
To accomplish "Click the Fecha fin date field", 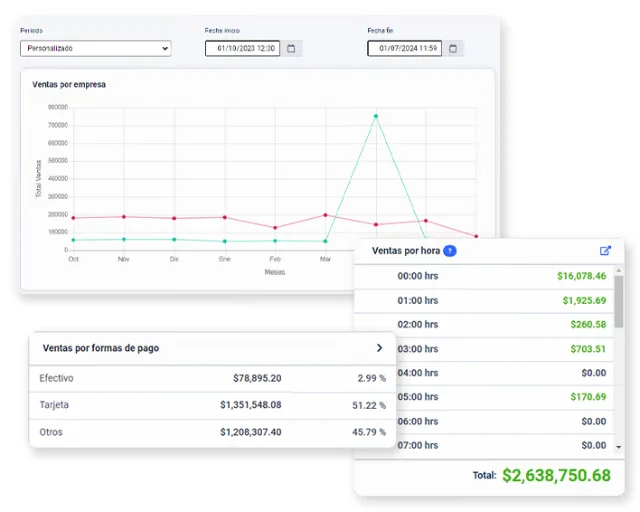I will (x=404, y=48).
